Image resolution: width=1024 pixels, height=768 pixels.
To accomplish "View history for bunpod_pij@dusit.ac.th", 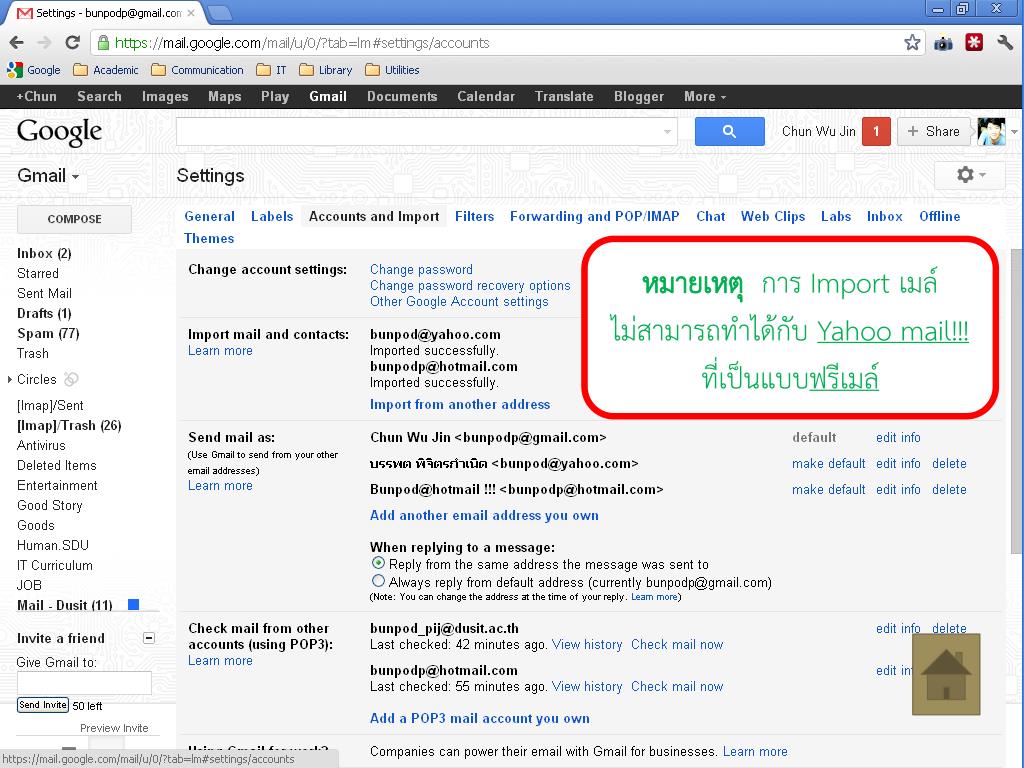I will (x=586, y=645).
